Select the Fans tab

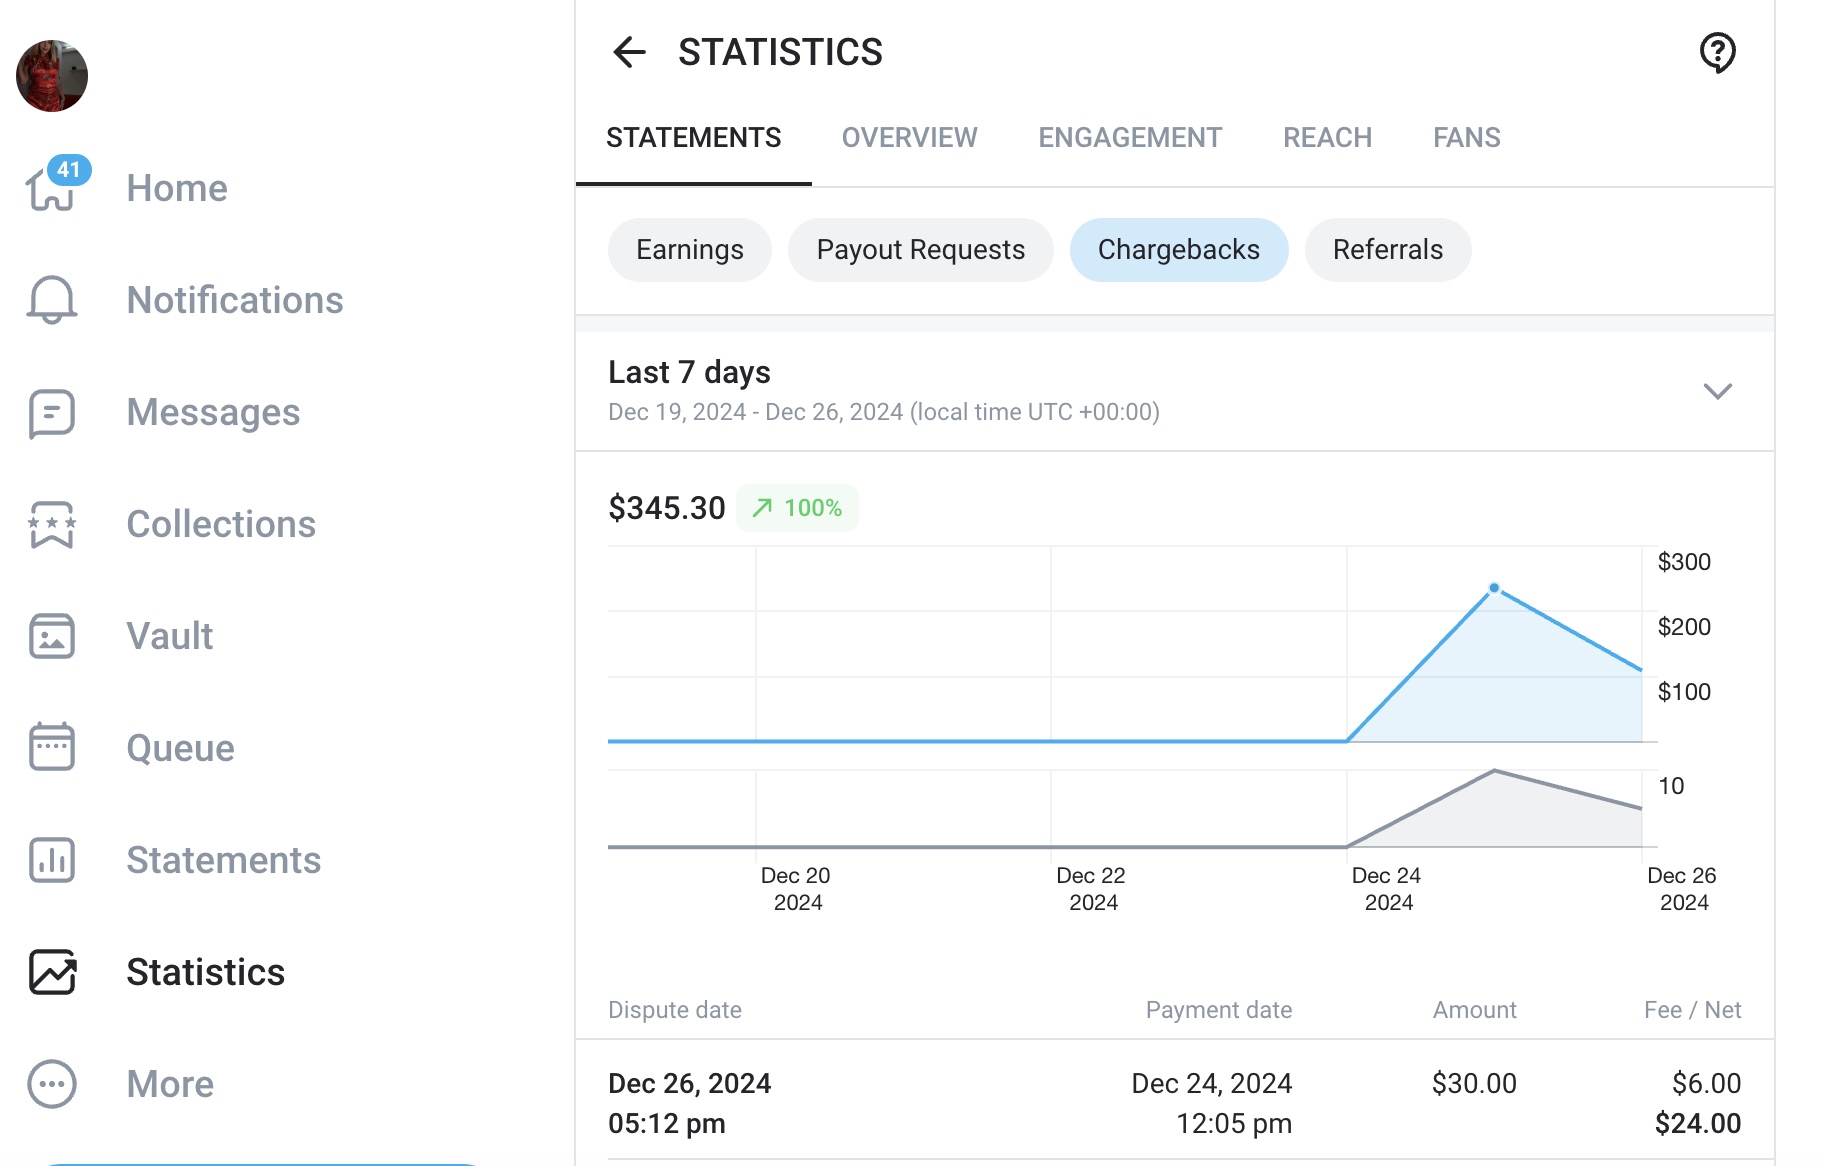tap(1466, 138)
